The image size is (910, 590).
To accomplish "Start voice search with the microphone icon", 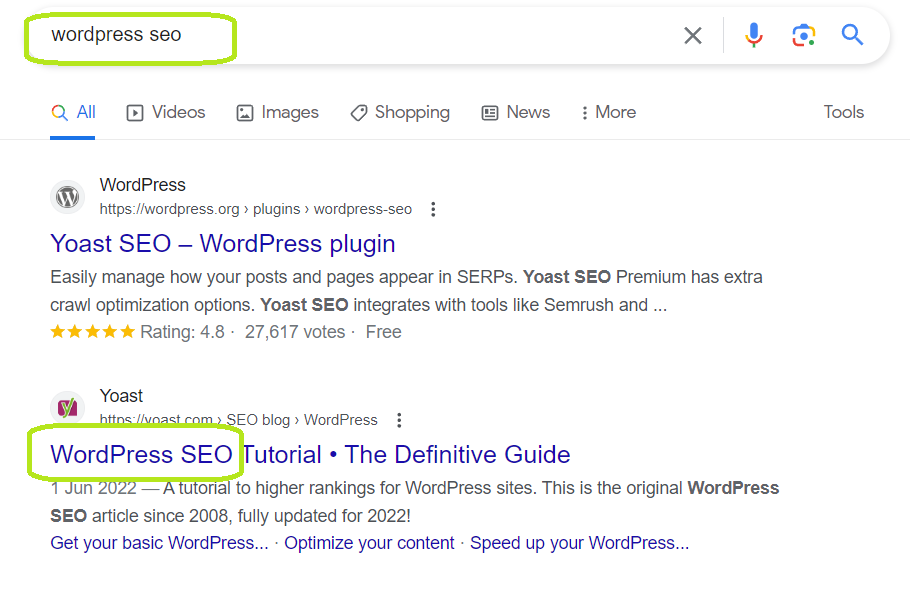I will click(x=753, y=35).
